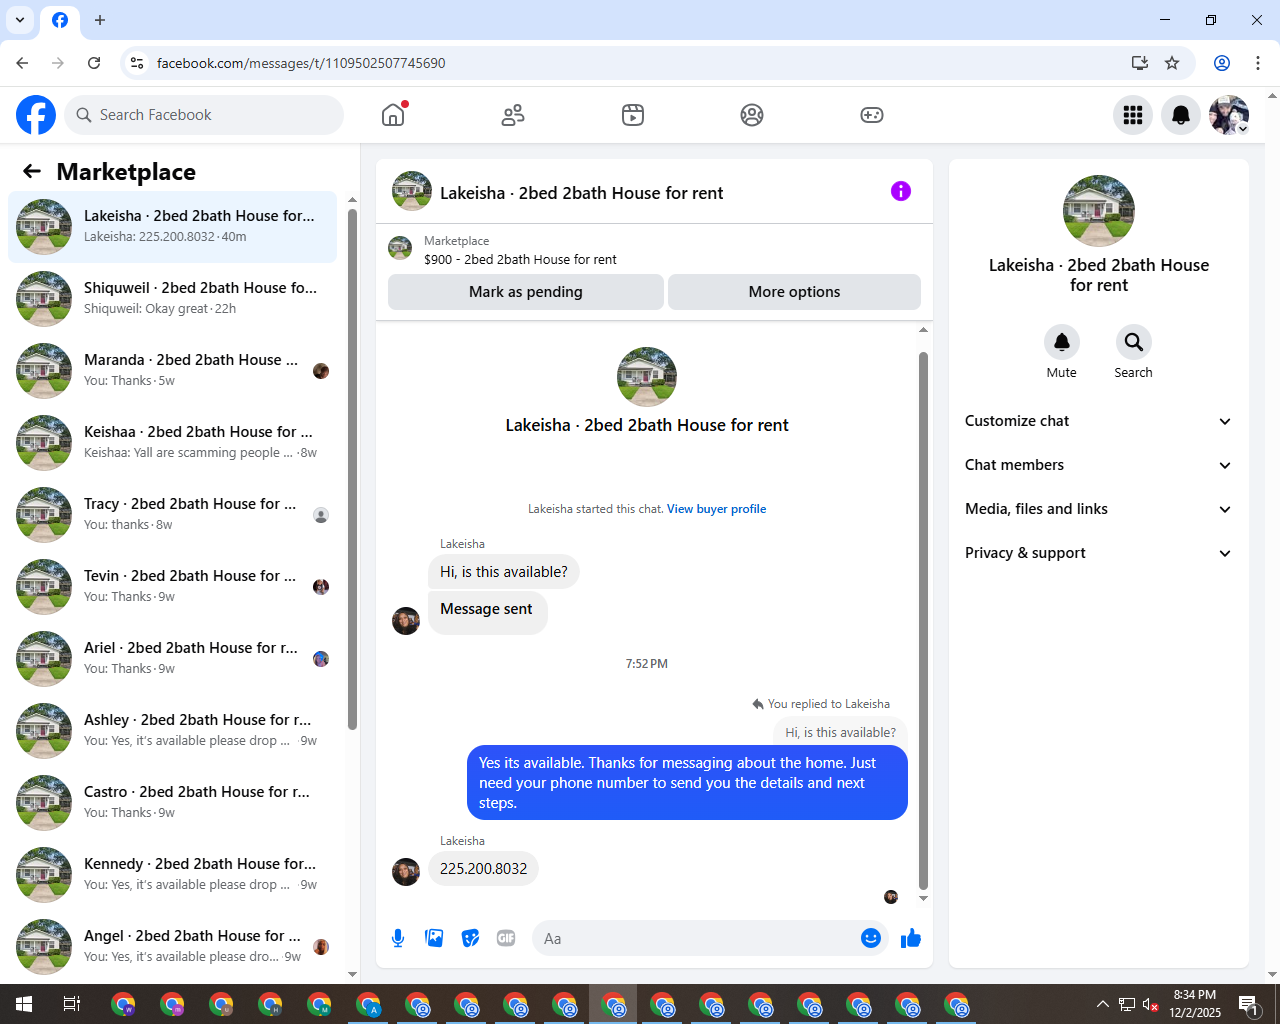
Task: Open the Video (Reels) icon
Action: 633,115
